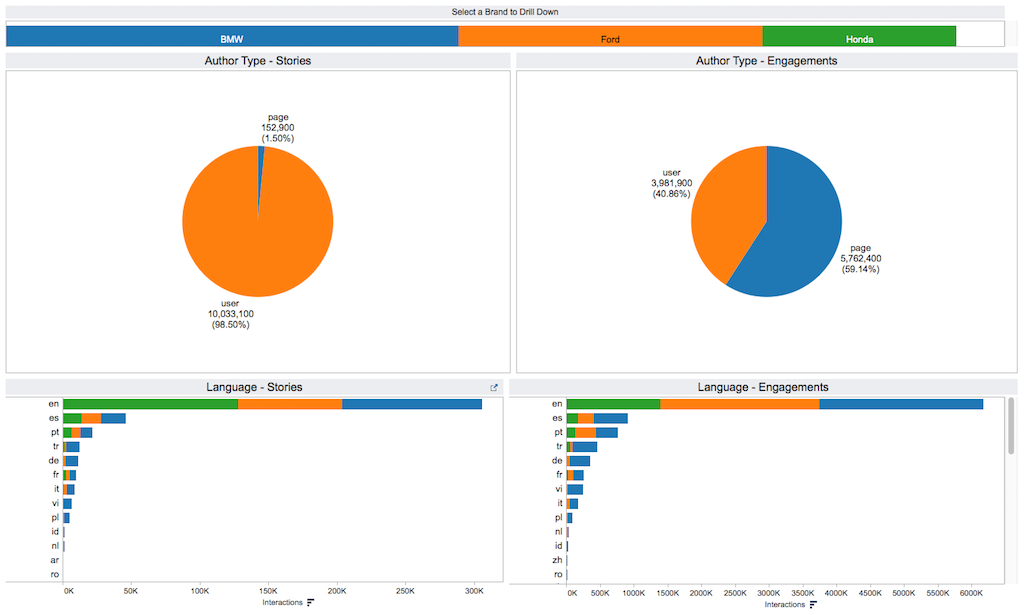Click sort icon next to Stories Interactions axis
Screen dimensions: 1024x615
tap(310, 603)
